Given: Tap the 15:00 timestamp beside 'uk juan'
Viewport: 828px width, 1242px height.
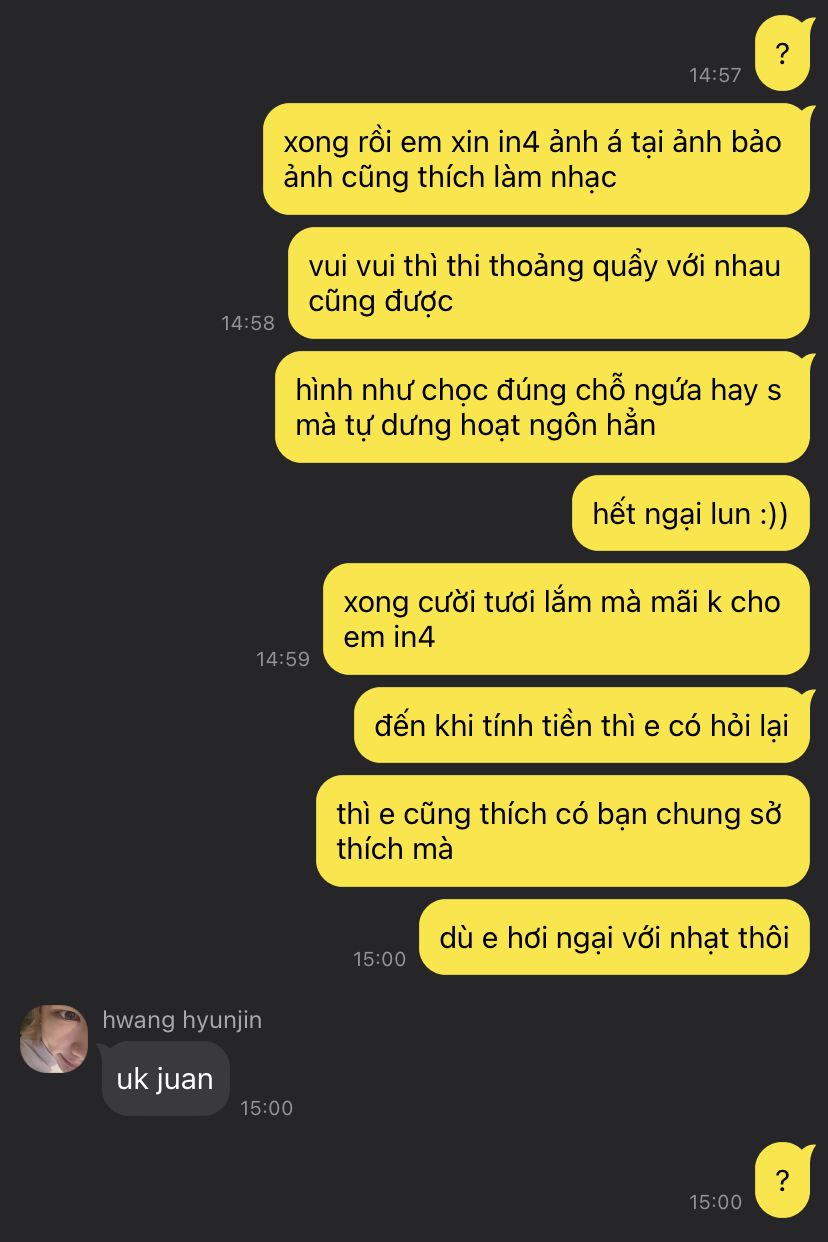Looking at the screenshot, I should click(x=267, y=1108).
